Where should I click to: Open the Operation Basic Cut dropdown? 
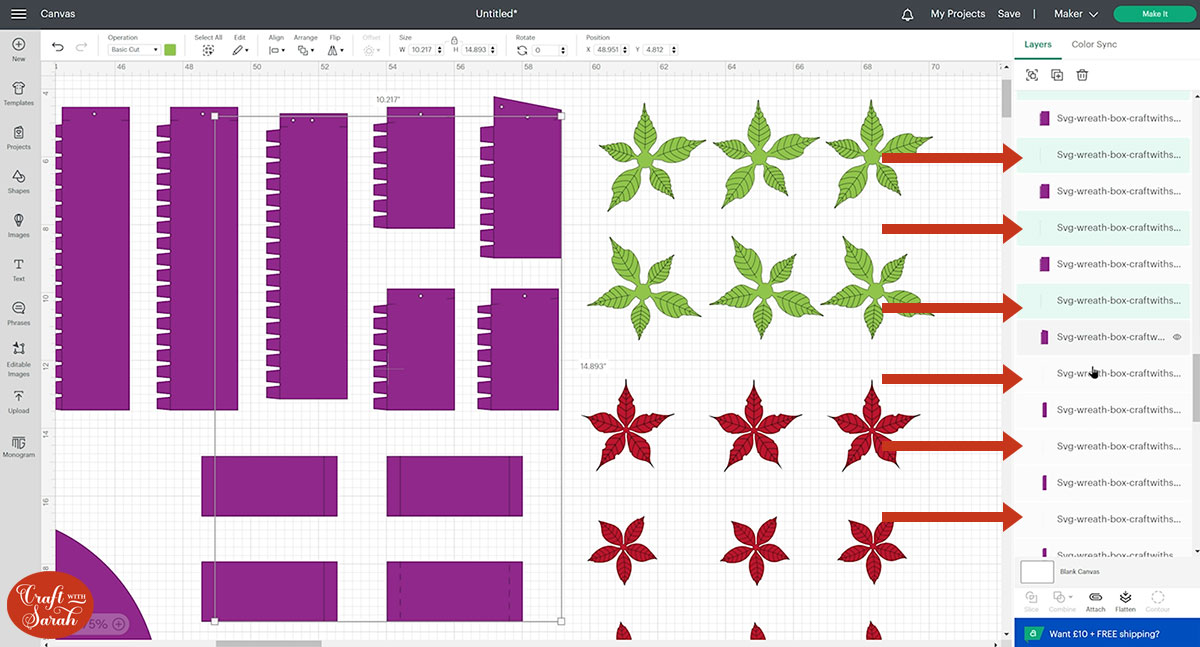coord(134,50)
